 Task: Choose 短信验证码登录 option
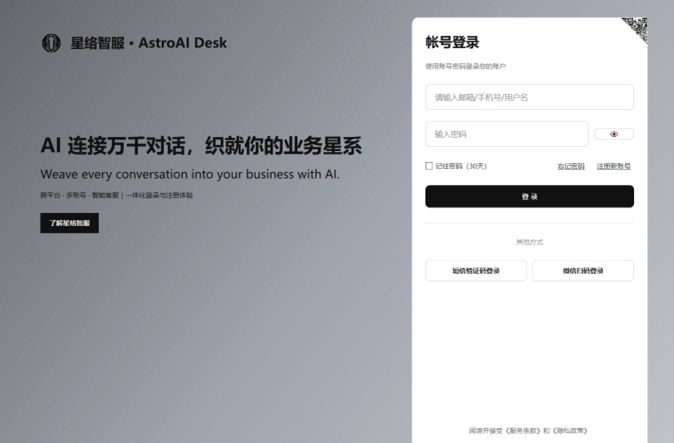476,271
